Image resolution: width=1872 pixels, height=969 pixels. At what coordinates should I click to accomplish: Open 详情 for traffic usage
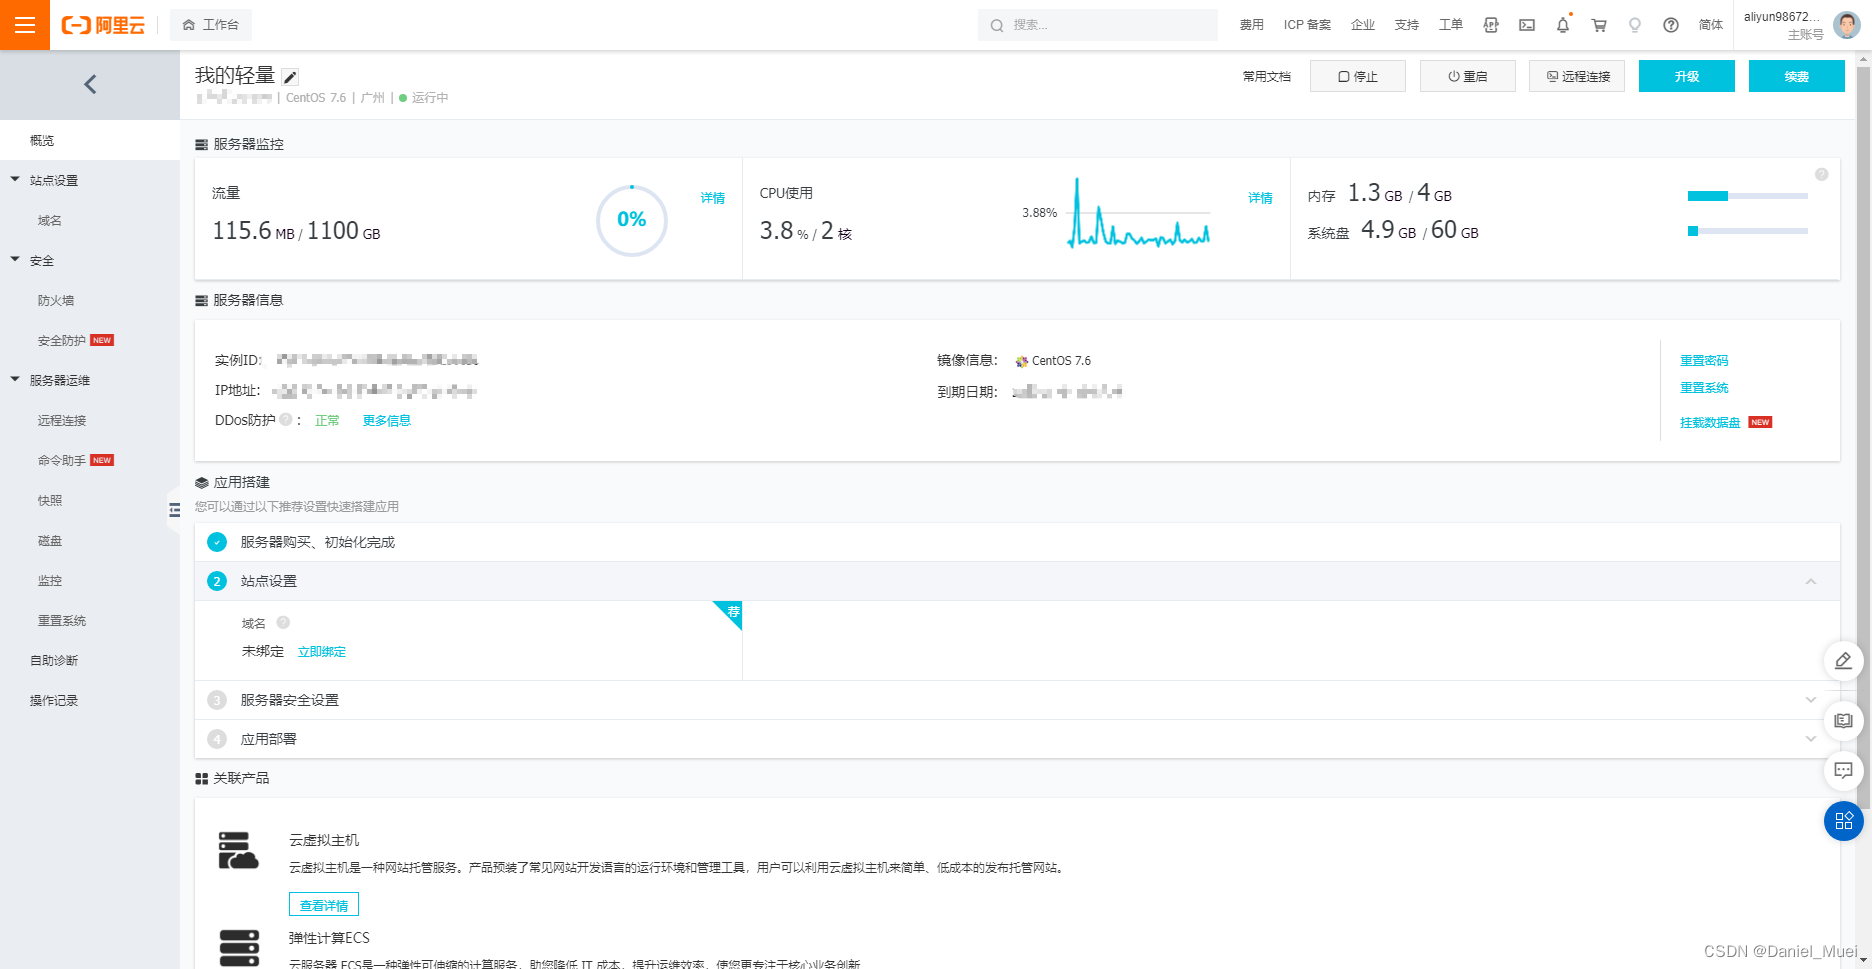point(713,198)
